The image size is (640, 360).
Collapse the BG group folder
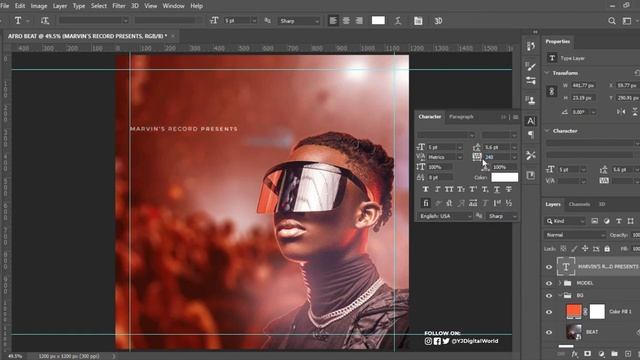[560, 295]
